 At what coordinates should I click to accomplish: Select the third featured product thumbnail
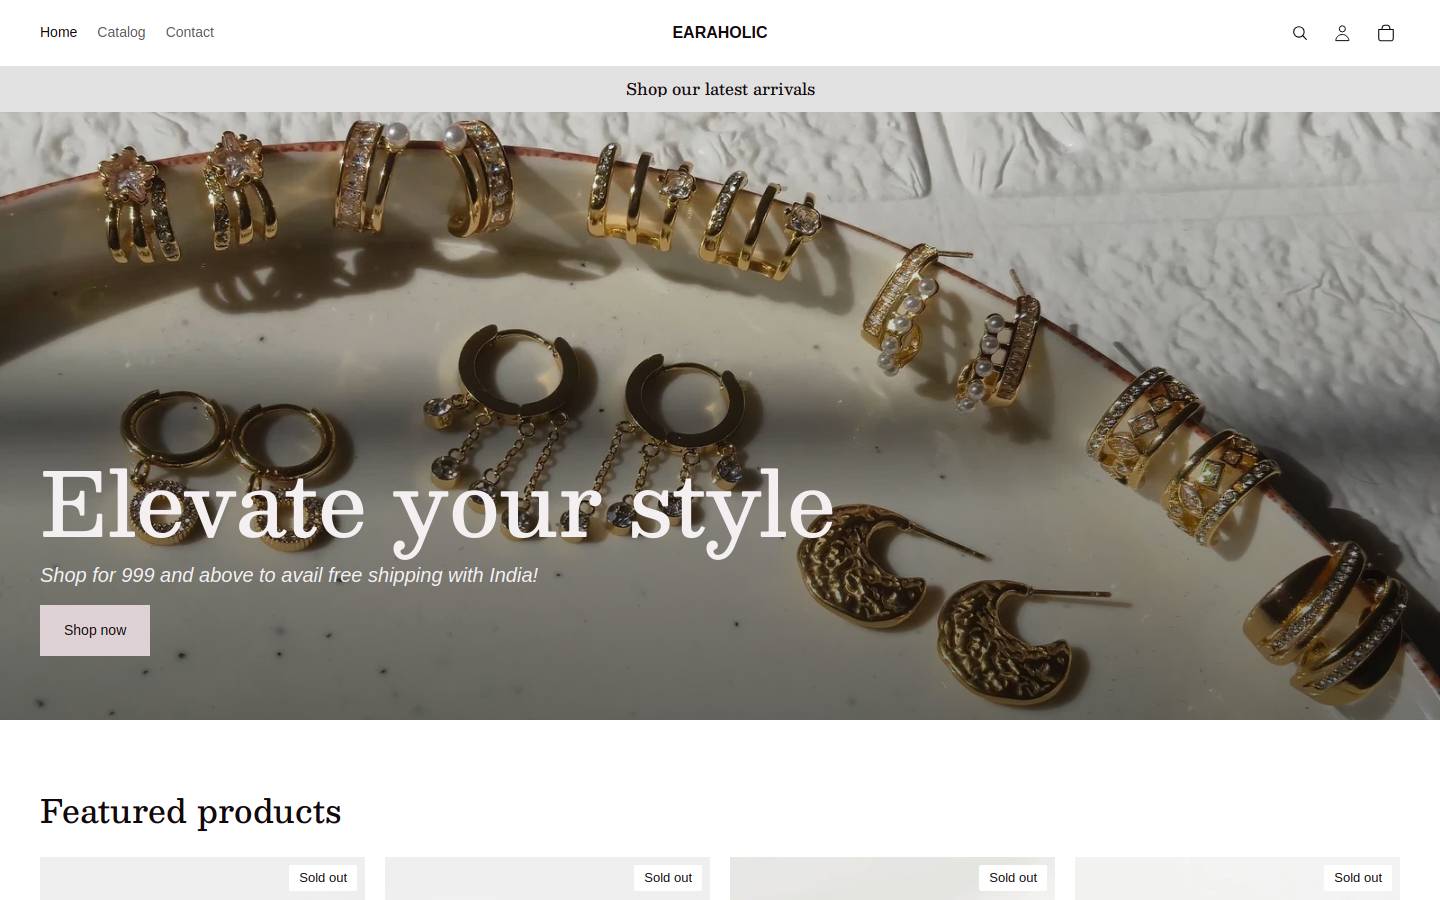pos(892,878)
